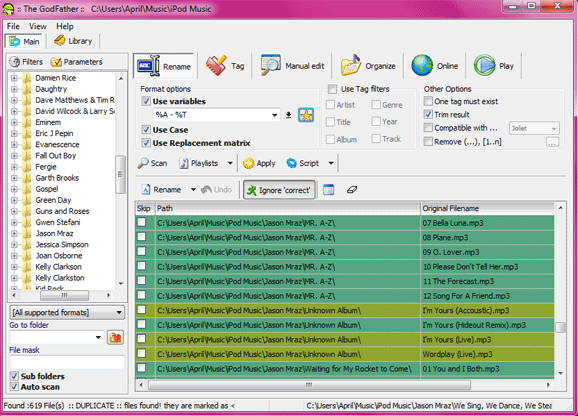Screen dimensions: 578x416
Task: Expand the Jason Mraz folder node
Action: click(14, 234)
